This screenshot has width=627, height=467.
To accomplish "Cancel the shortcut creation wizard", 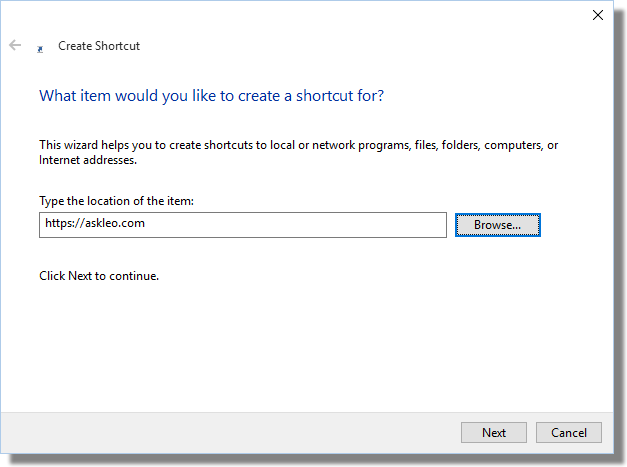I will 569,433.
